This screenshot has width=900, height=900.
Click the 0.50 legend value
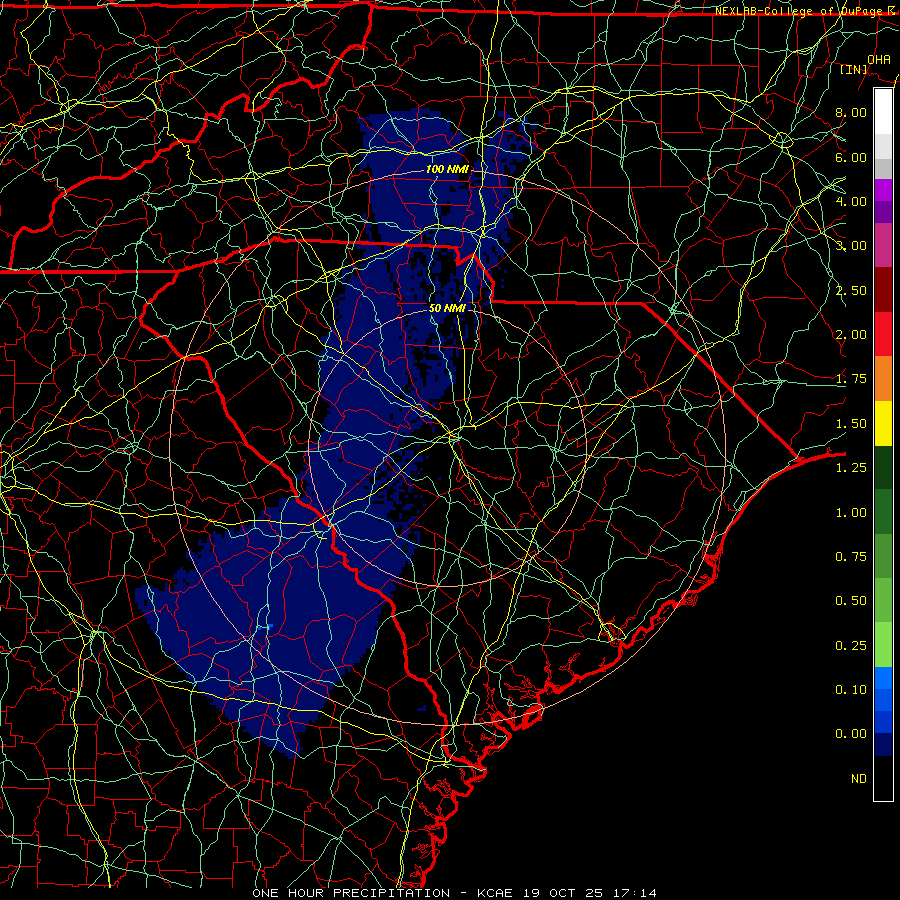coord(851,601)
